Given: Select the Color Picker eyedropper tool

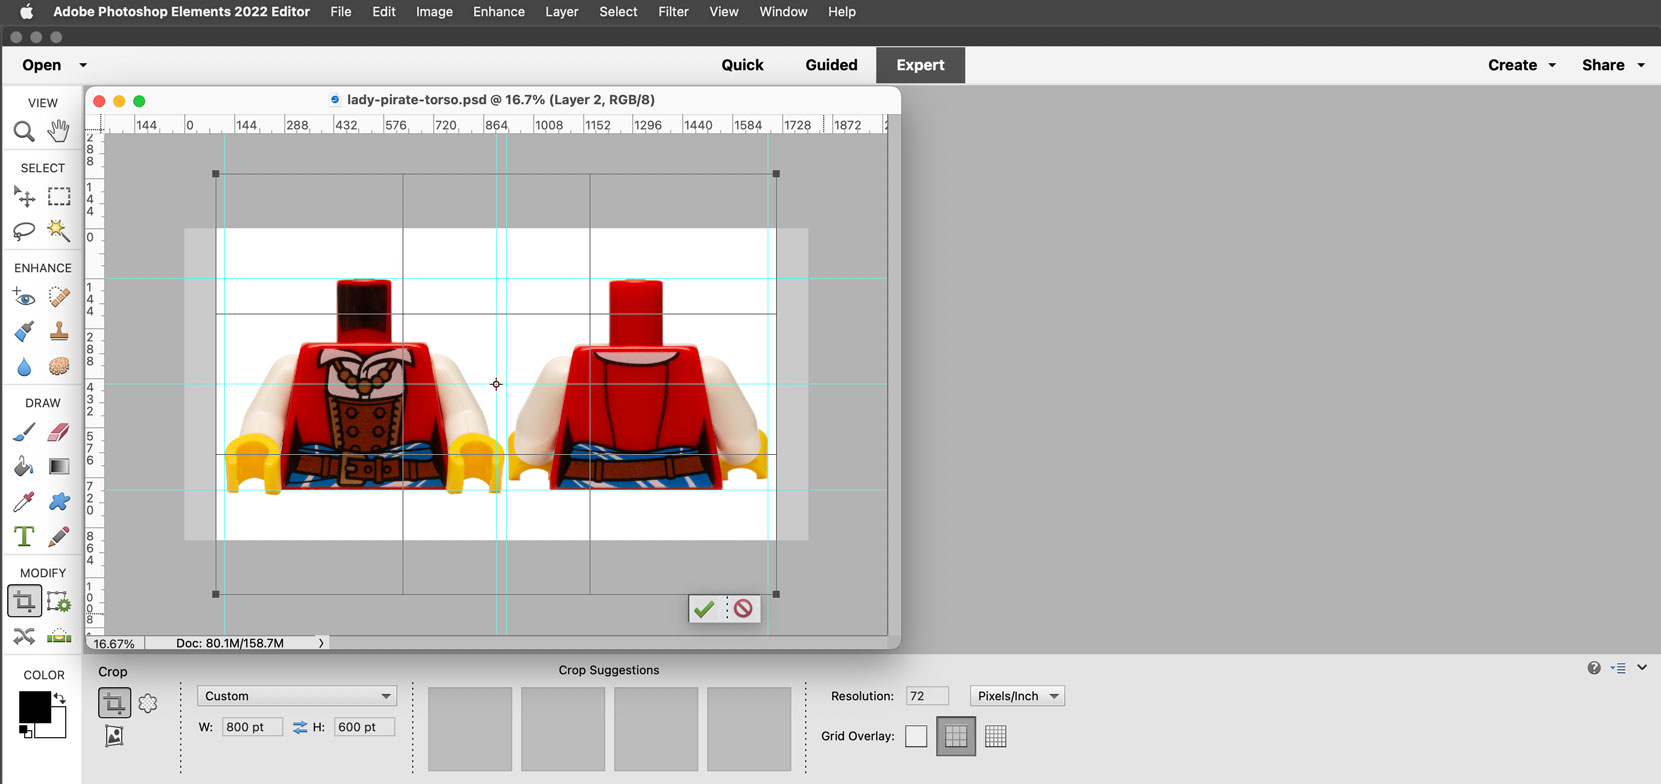Looking at the screenshot, I should 24,501.
